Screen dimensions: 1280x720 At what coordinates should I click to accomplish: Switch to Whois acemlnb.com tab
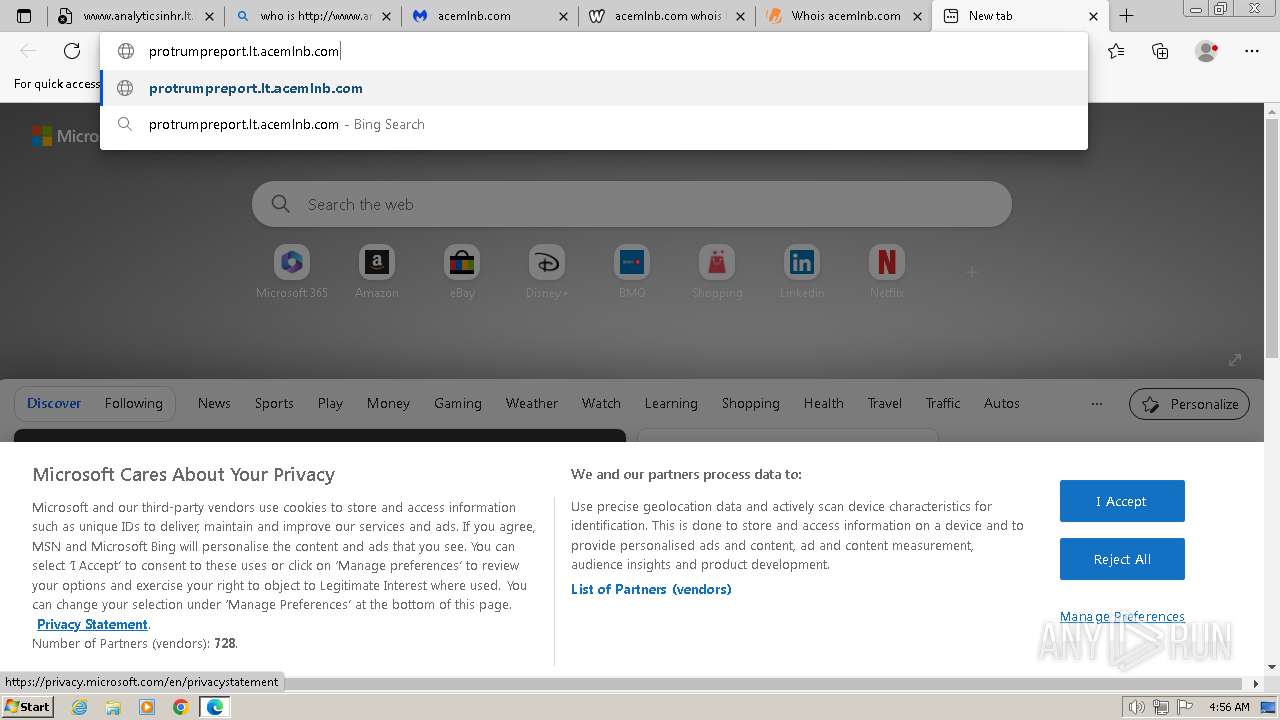pyautogui.click(x=843, y=16)
